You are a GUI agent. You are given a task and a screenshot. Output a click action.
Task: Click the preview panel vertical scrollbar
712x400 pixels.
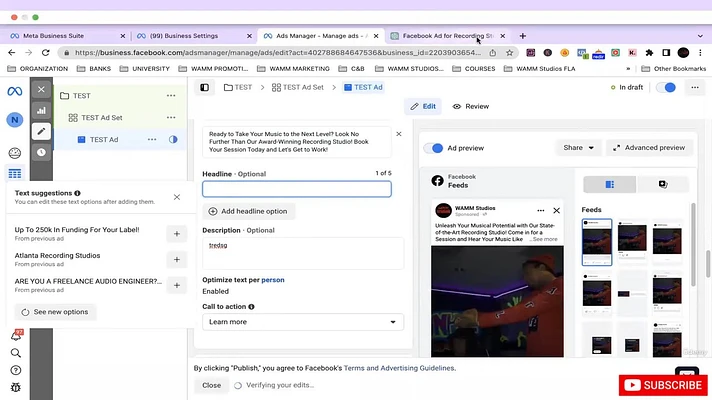point(693,245)
